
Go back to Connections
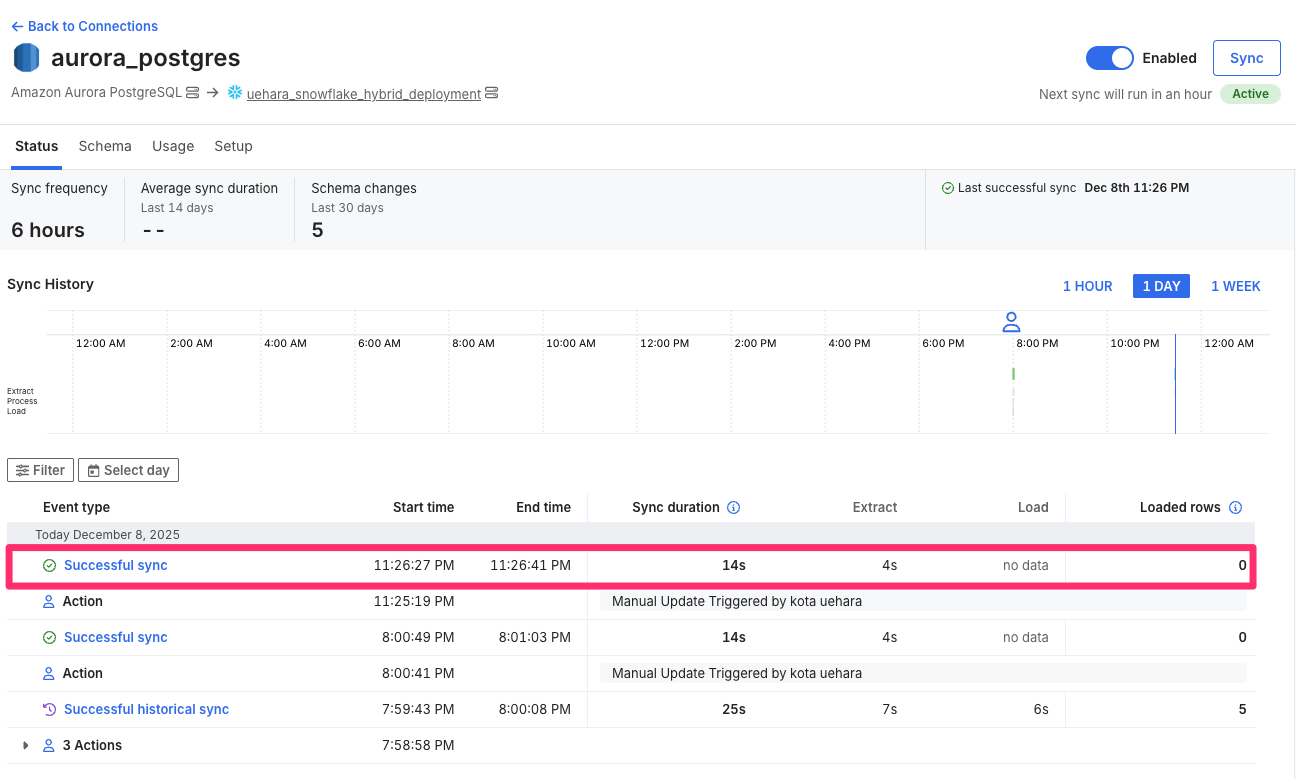tap(85, 26)
